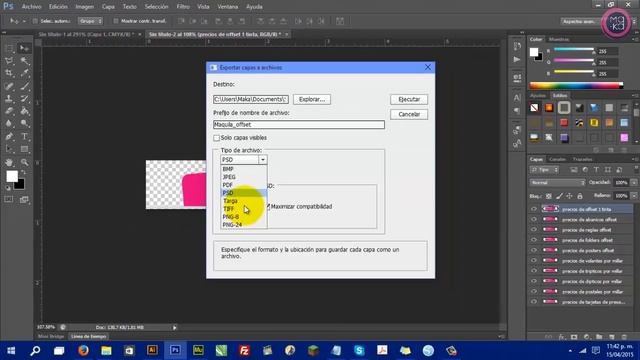
Task: Open the workspace 'Aspectos esen.' dropdown
Action: pos(580,21)
